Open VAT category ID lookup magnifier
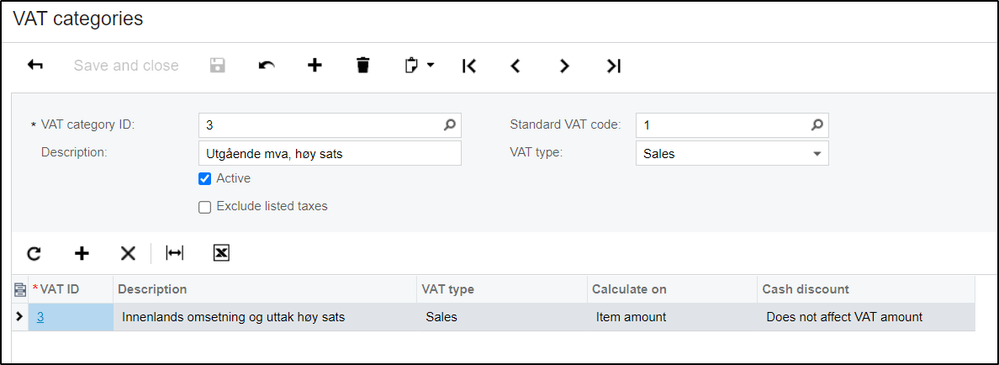The width and height of the screenshot is (999, 365). pos(450,125)
